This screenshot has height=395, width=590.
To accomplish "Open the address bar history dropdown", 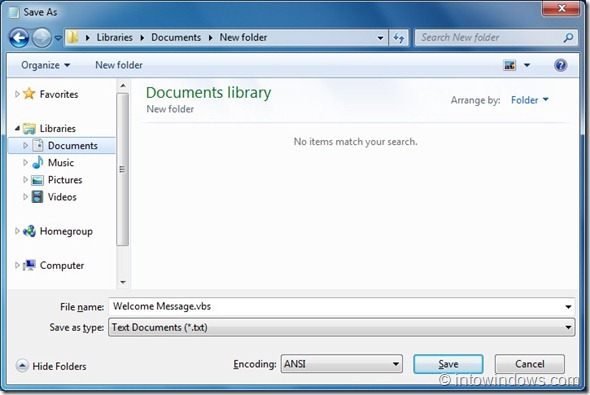I will click(380, 38).
